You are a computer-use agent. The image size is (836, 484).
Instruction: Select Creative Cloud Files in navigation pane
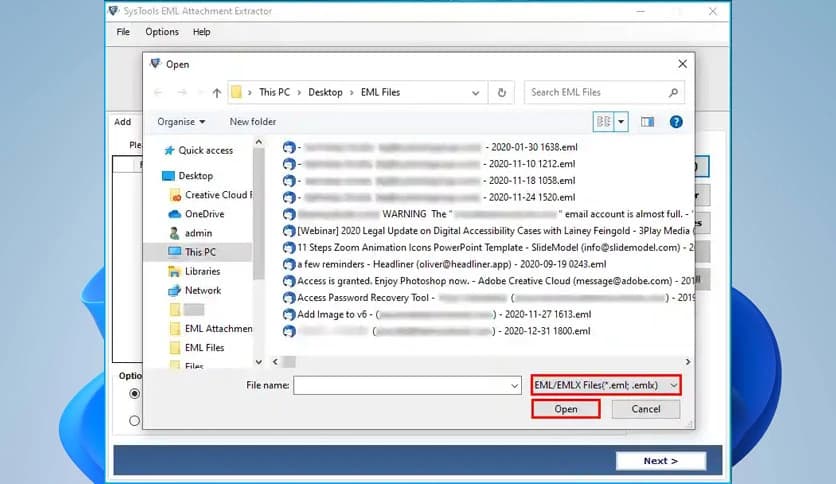[x=219, y=195]
